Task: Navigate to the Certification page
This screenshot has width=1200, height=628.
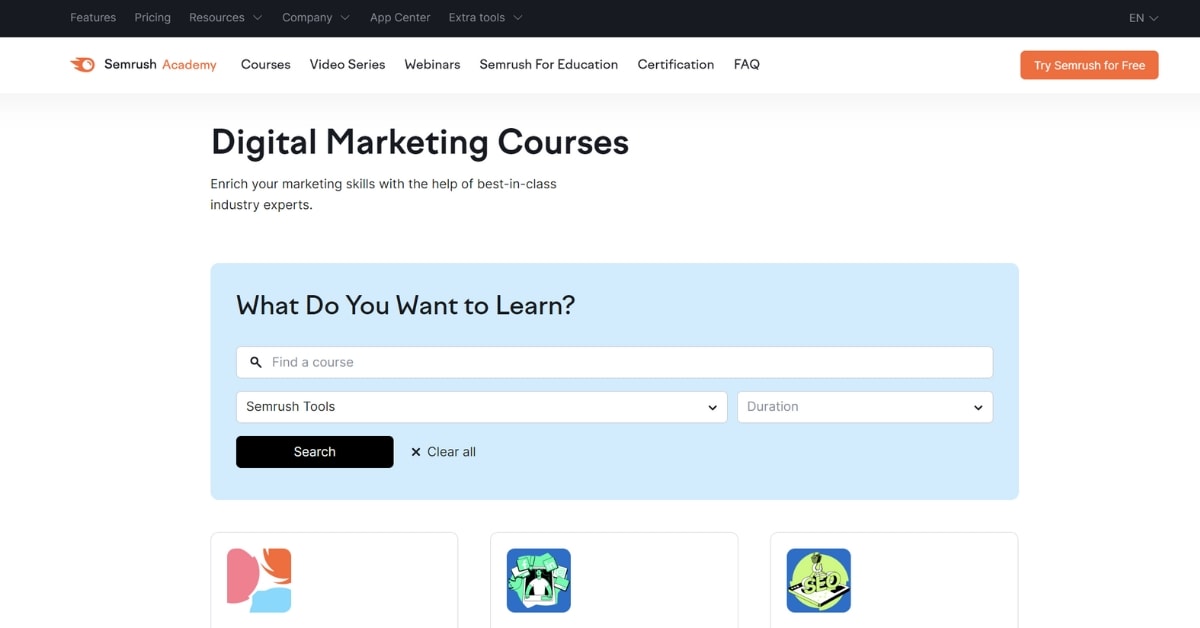Action: tap(676, 64)
